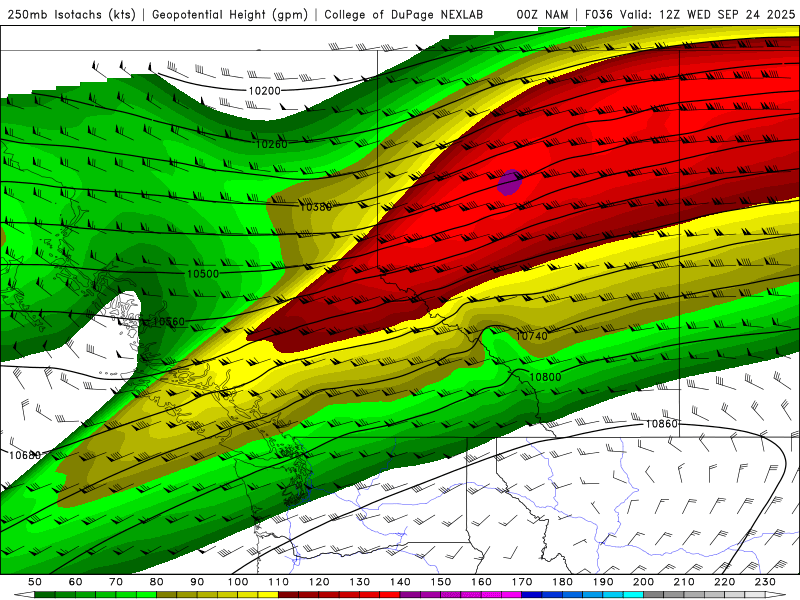Click the 80 knot value on the color scale
Viewport: 800px width, 600px height.
point(157,582)
